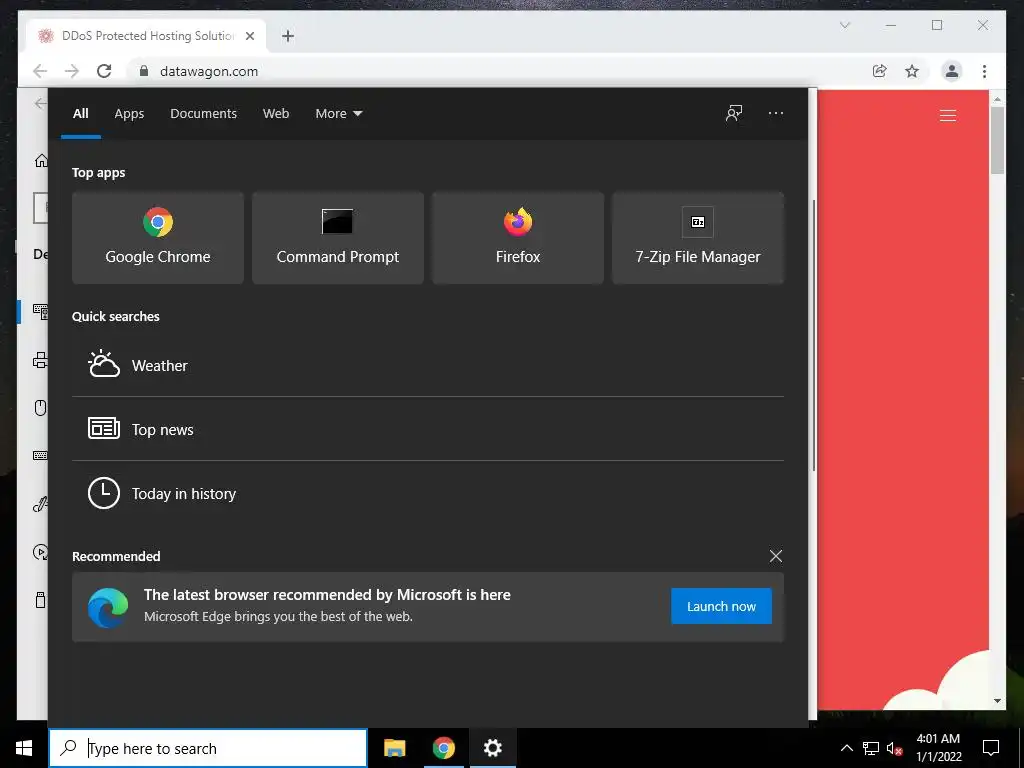
Task: Select the Top news quick search
Action: tap(428, 429)
